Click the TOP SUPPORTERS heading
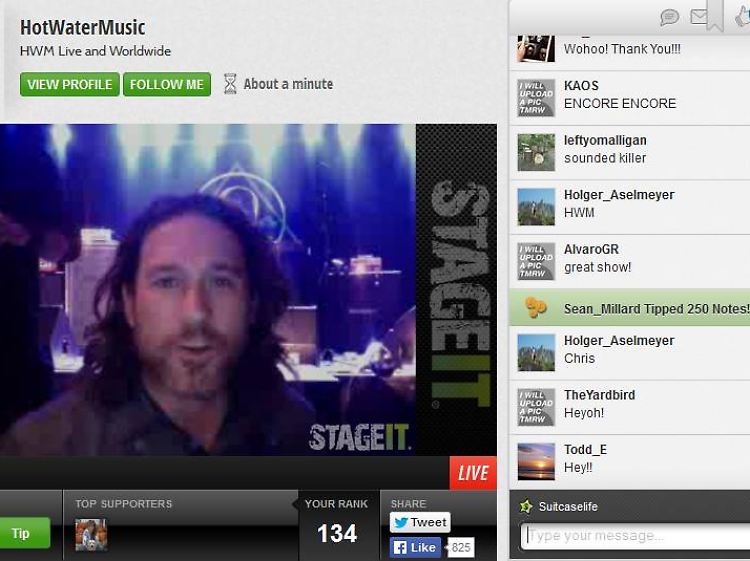 [123, 504]
